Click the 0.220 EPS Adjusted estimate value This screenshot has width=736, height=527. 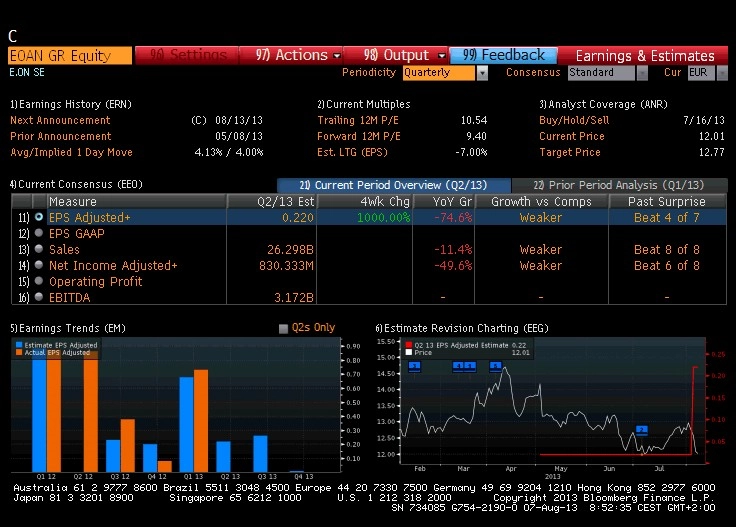click(298, 218)
